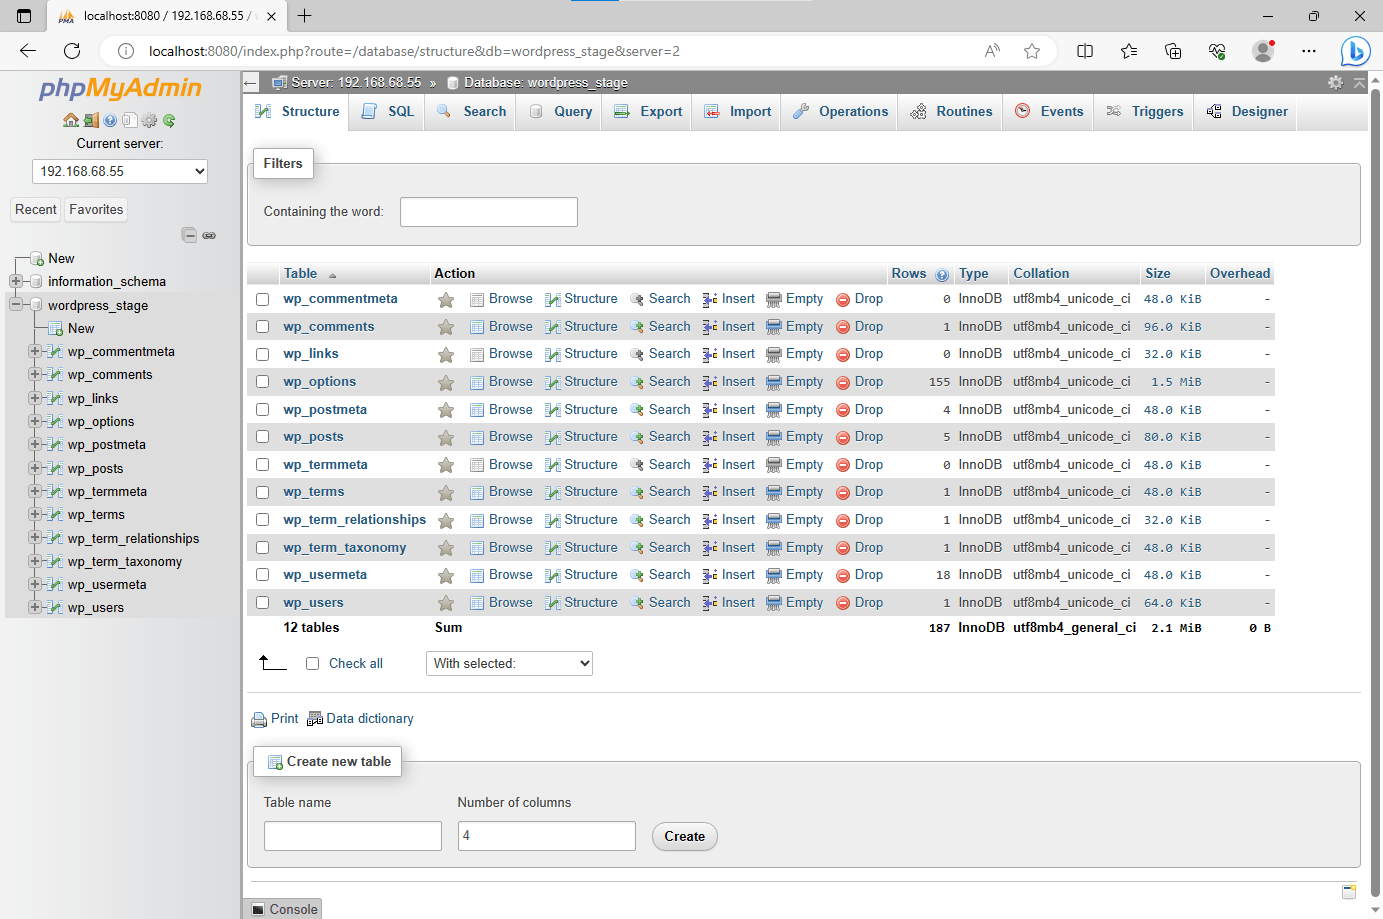Go to the Operations tab

840,112
